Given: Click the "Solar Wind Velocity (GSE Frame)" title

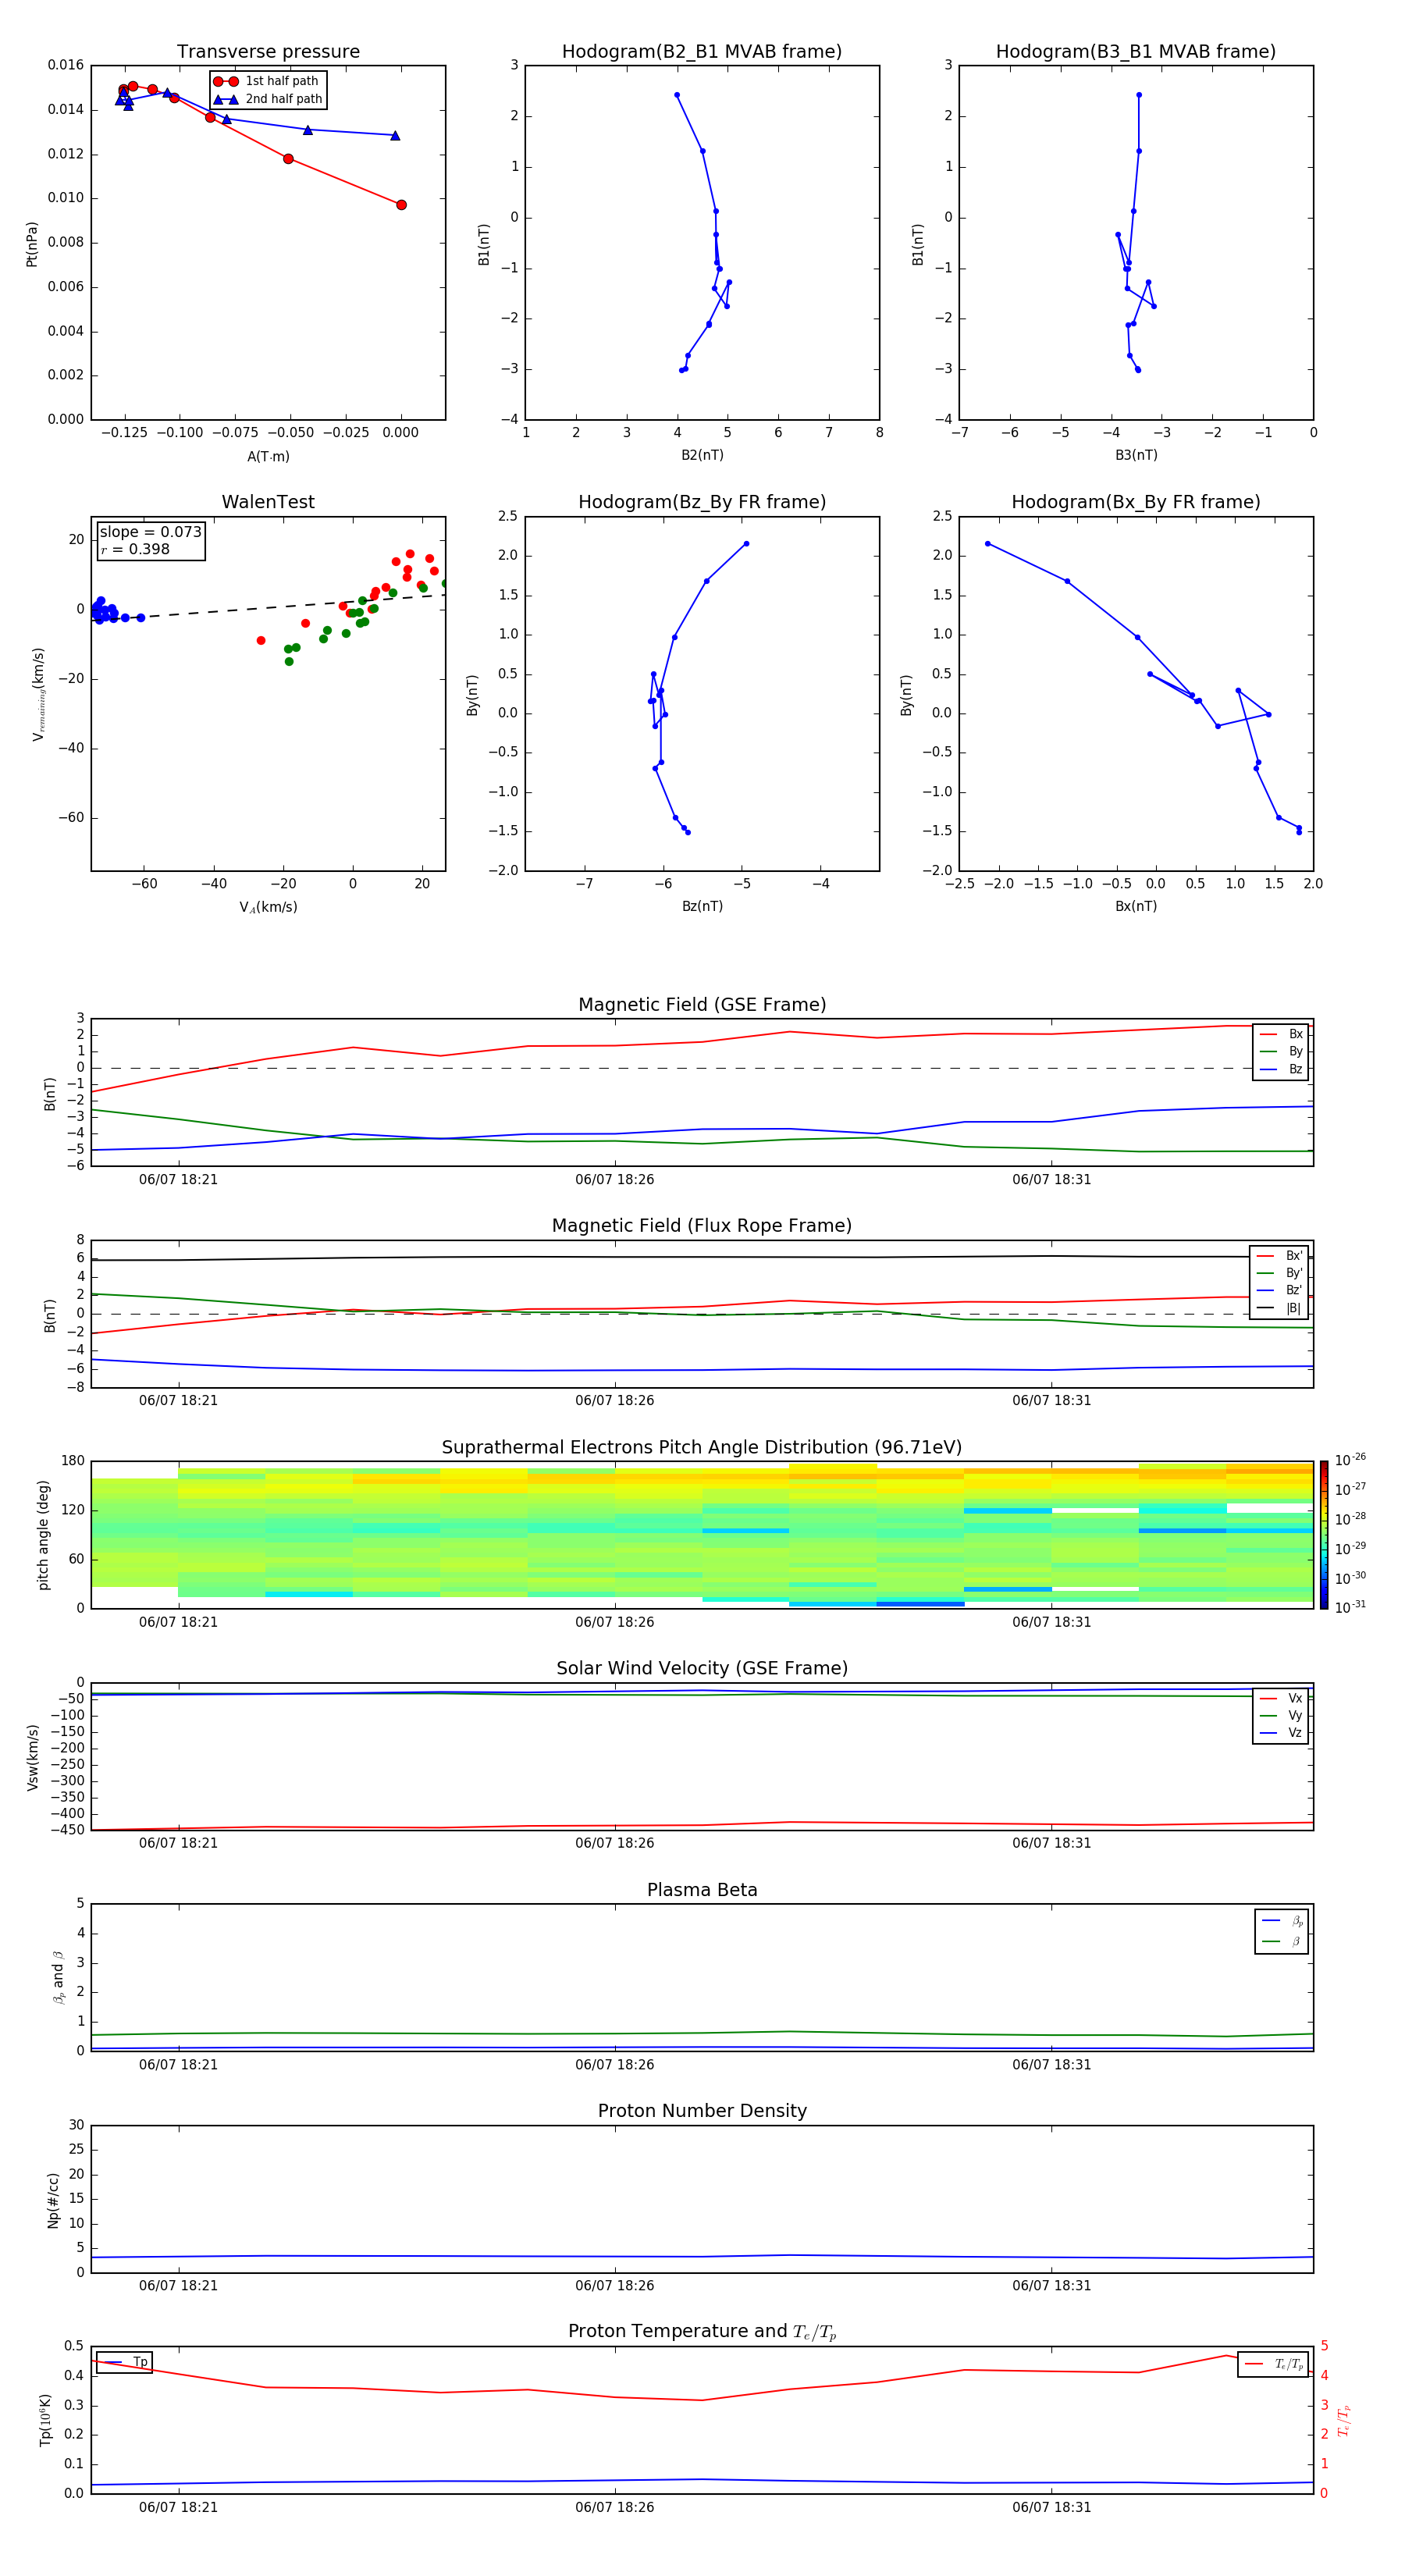Looking at the screenshot, I should click(702, 1669).
